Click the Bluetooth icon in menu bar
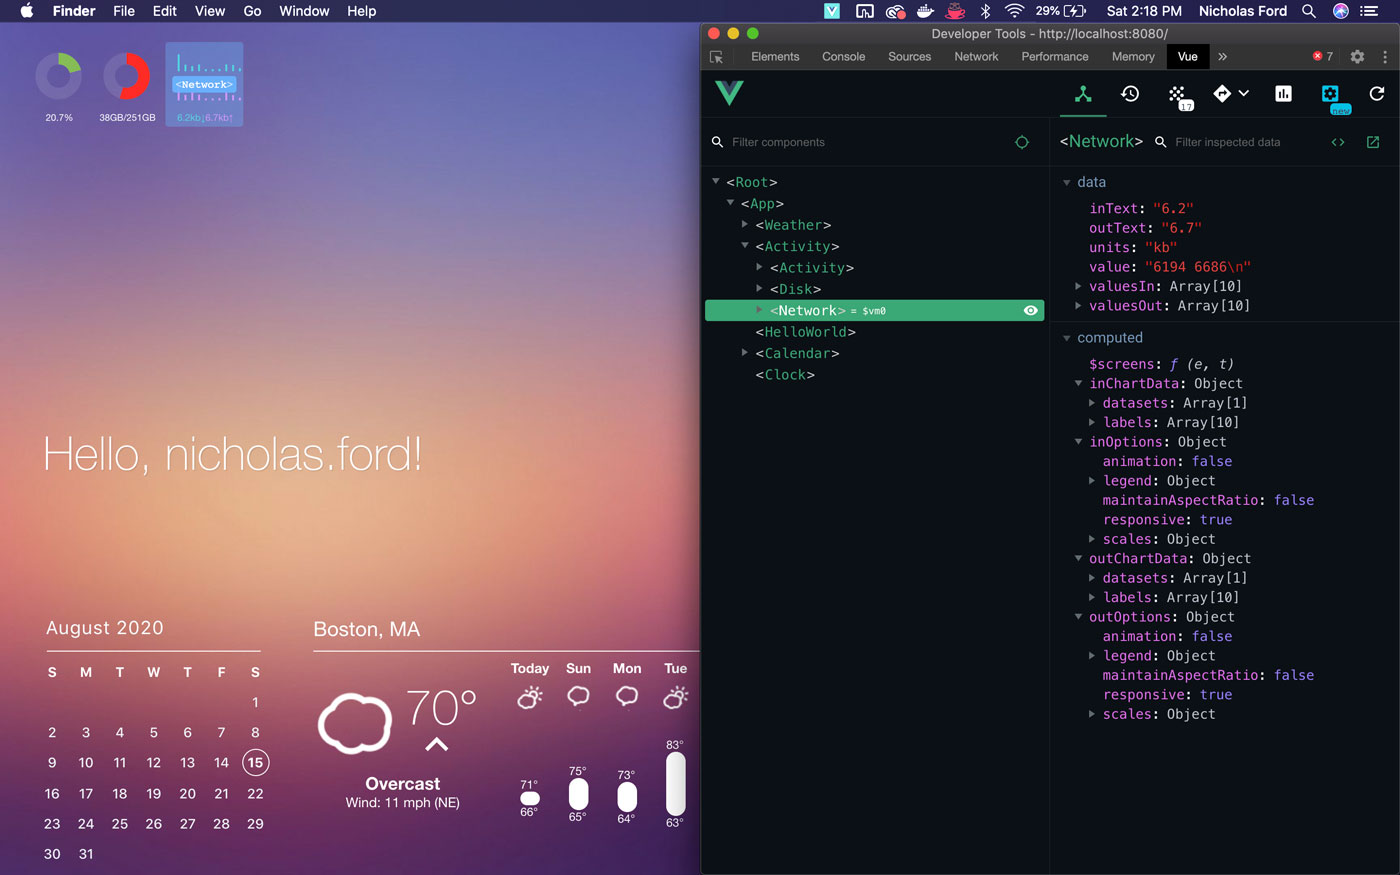Viewport: 1400px width, 875px height. (x=985, y=11)
